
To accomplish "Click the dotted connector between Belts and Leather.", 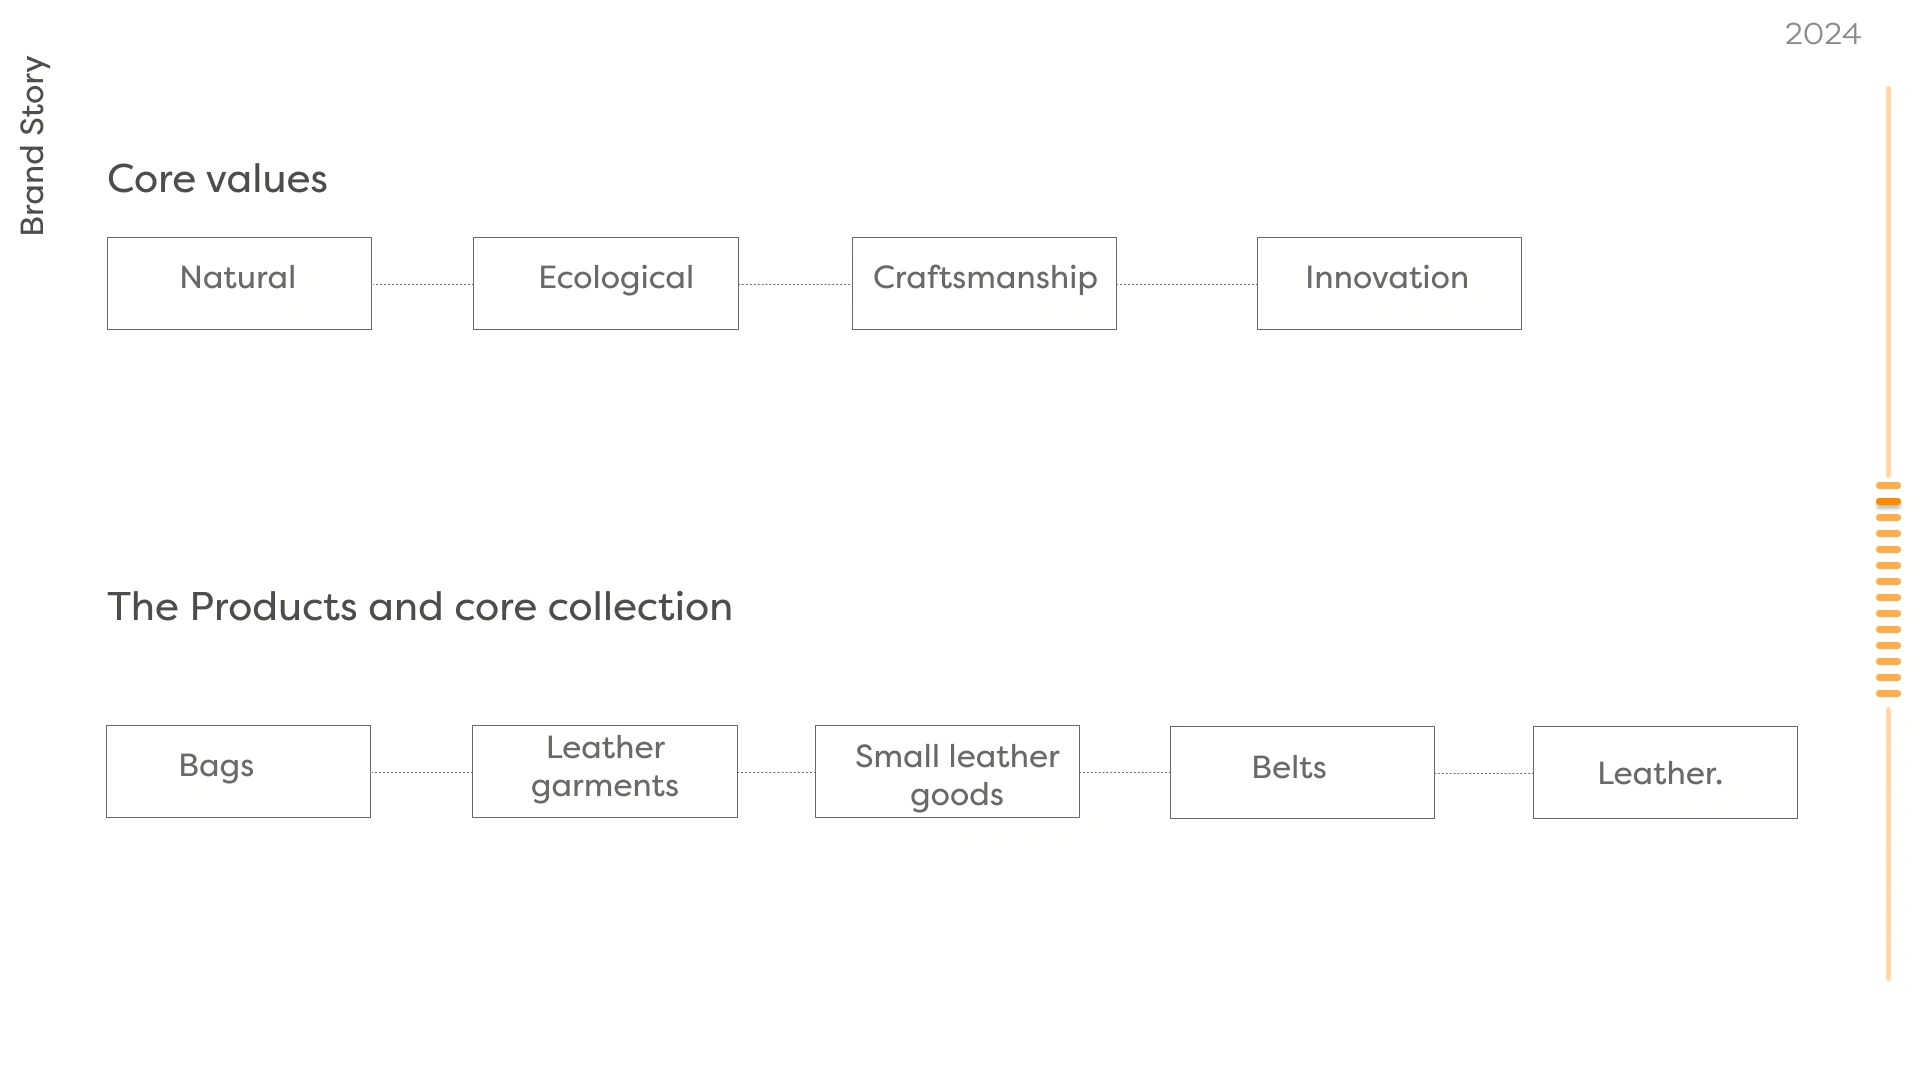I will pos(1484,773).
